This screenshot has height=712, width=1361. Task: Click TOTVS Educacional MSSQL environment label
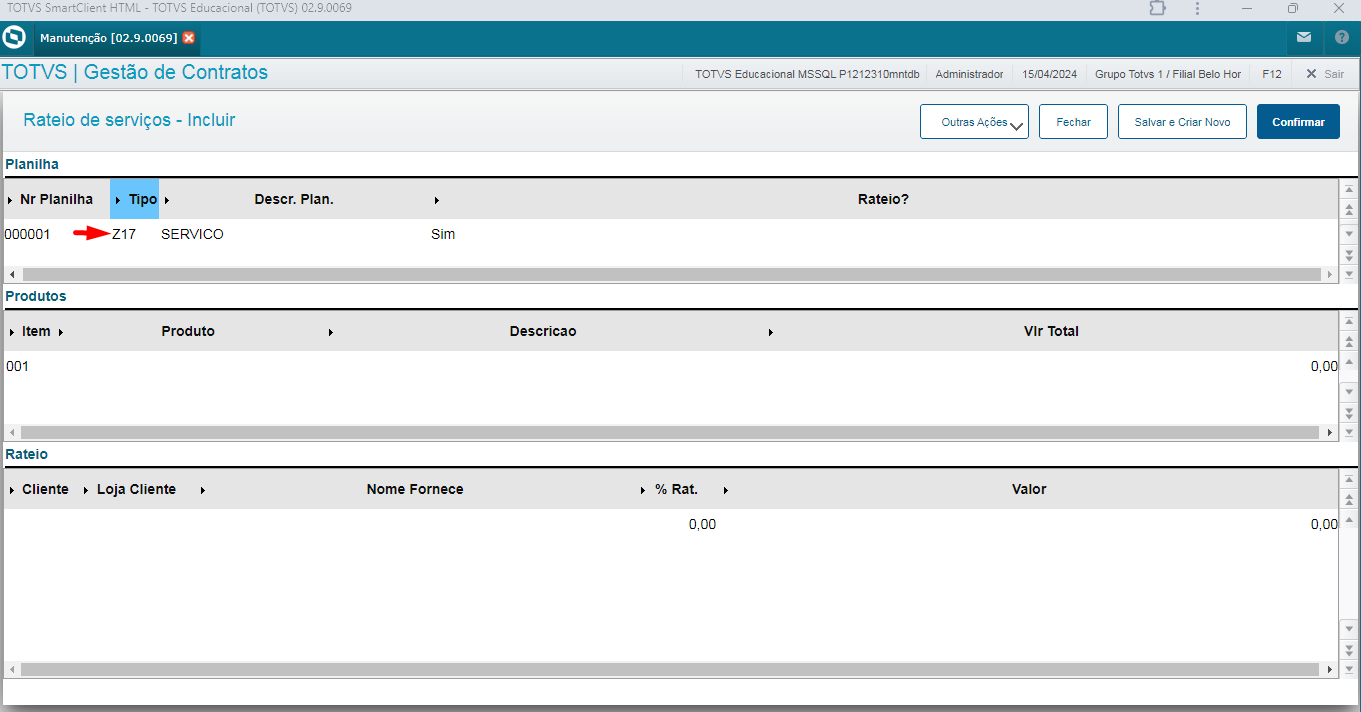click(807, 74)
